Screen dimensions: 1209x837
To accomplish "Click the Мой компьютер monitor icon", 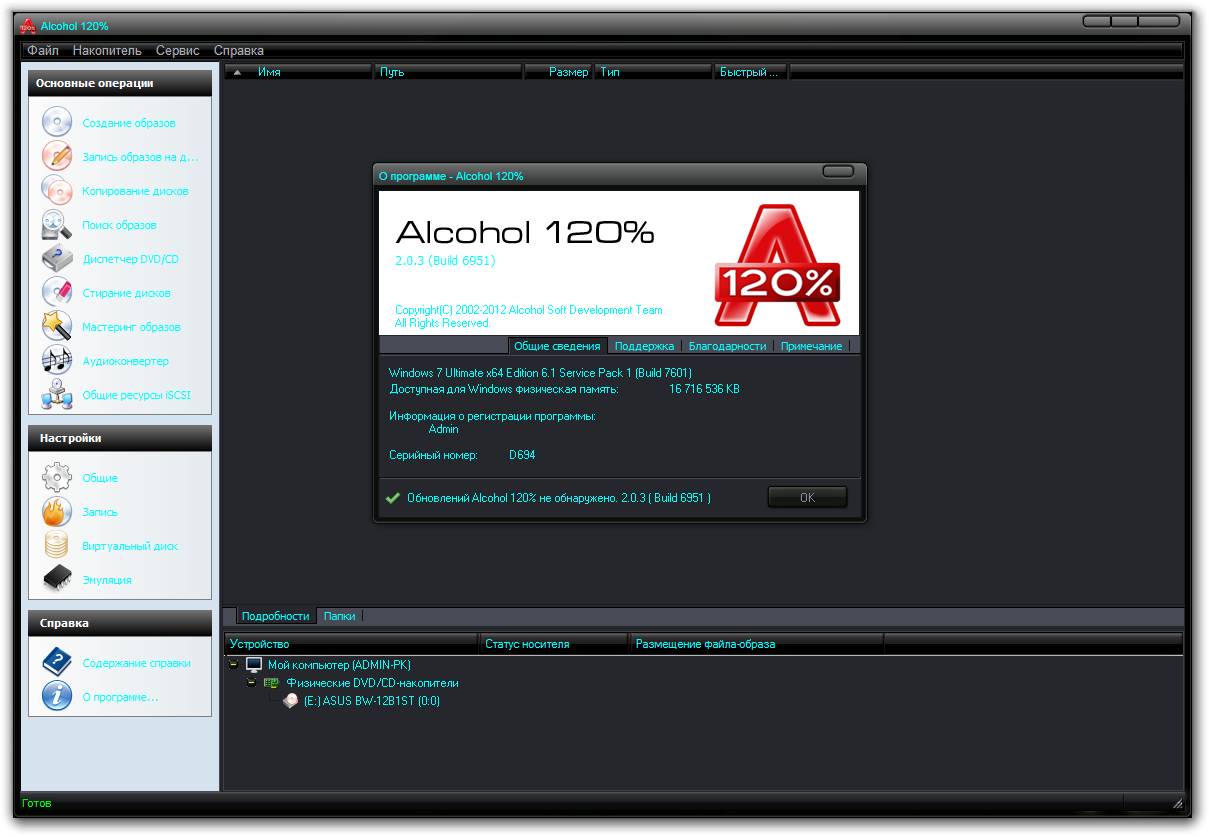I will click(x=254, y=665).
